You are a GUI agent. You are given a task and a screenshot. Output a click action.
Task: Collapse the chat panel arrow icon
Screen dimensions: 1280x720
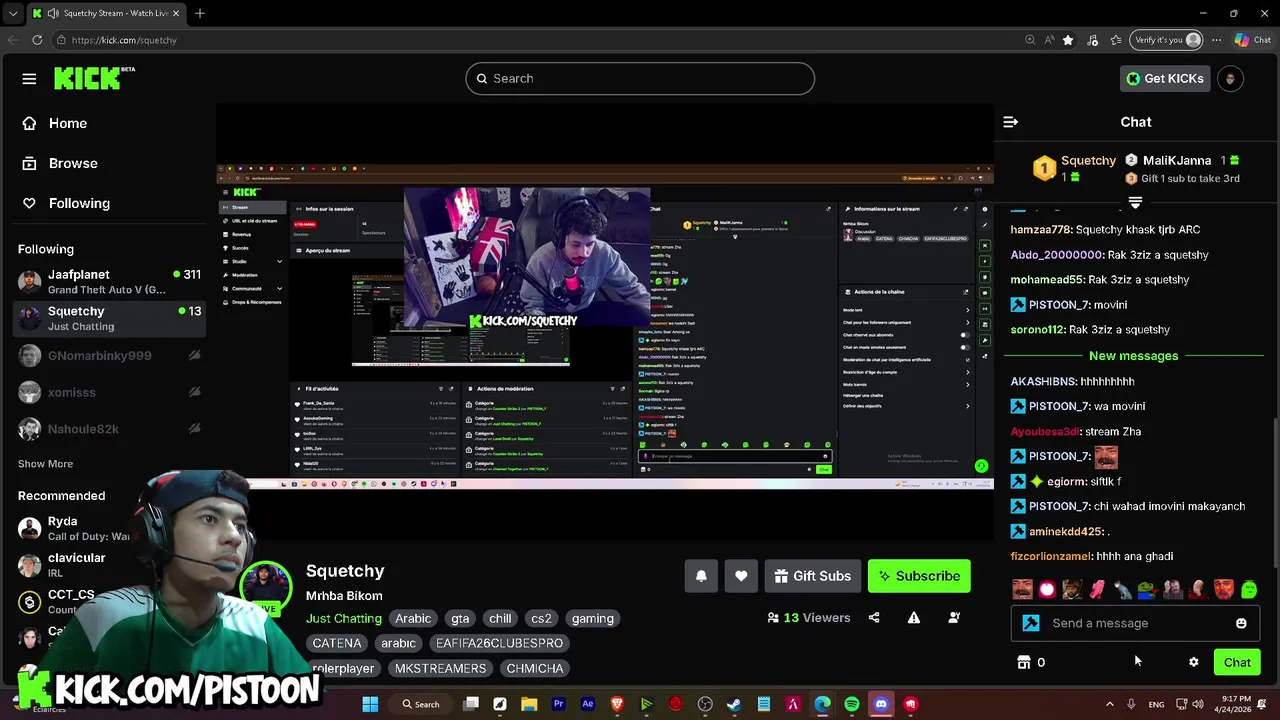click(1010, 122)
